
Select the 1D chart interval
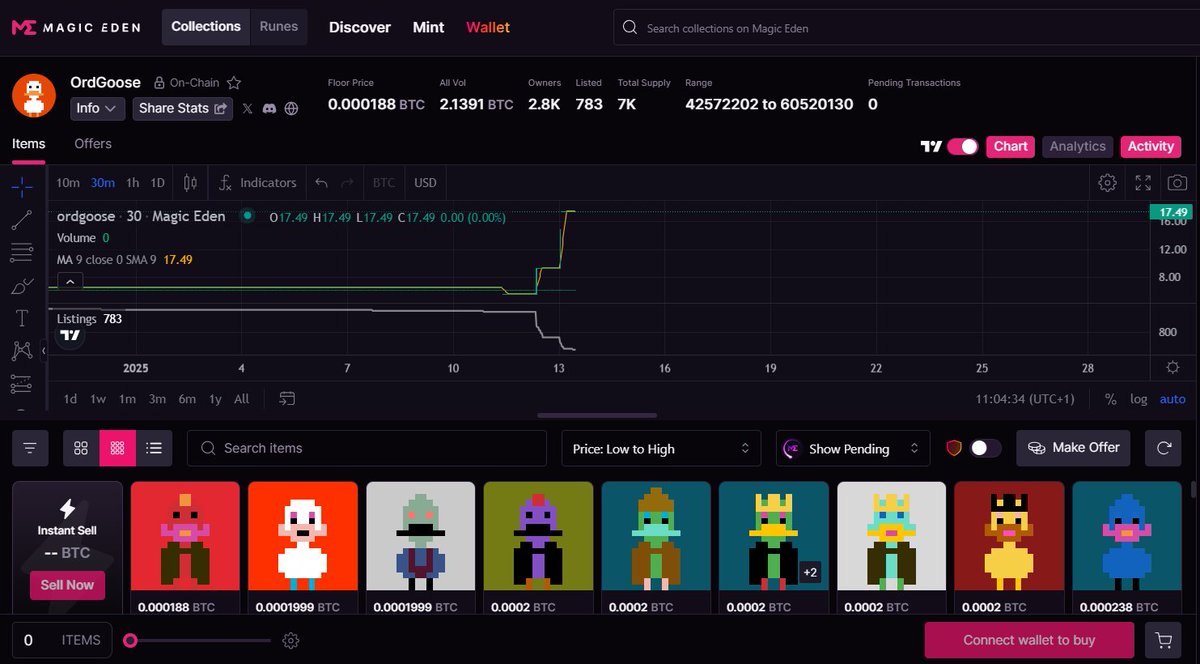[157, 183]
